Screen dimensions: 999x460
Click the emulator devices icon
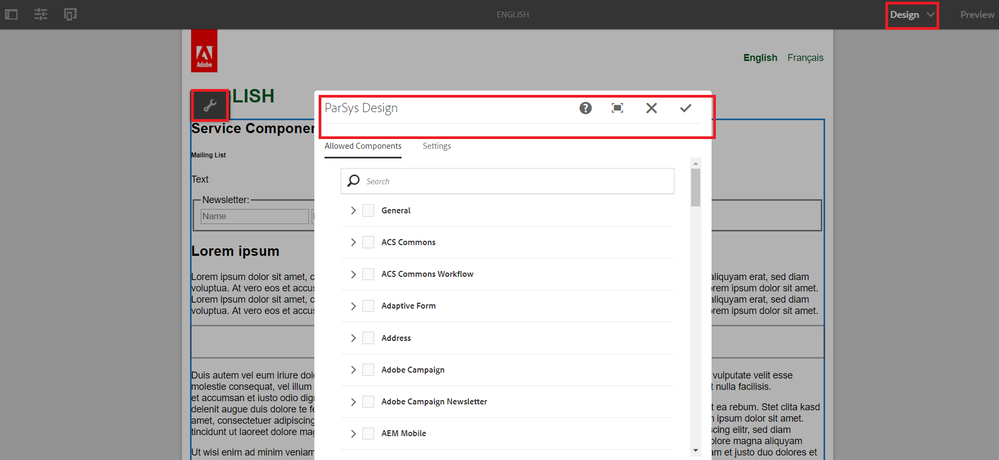tap(70, 15)
